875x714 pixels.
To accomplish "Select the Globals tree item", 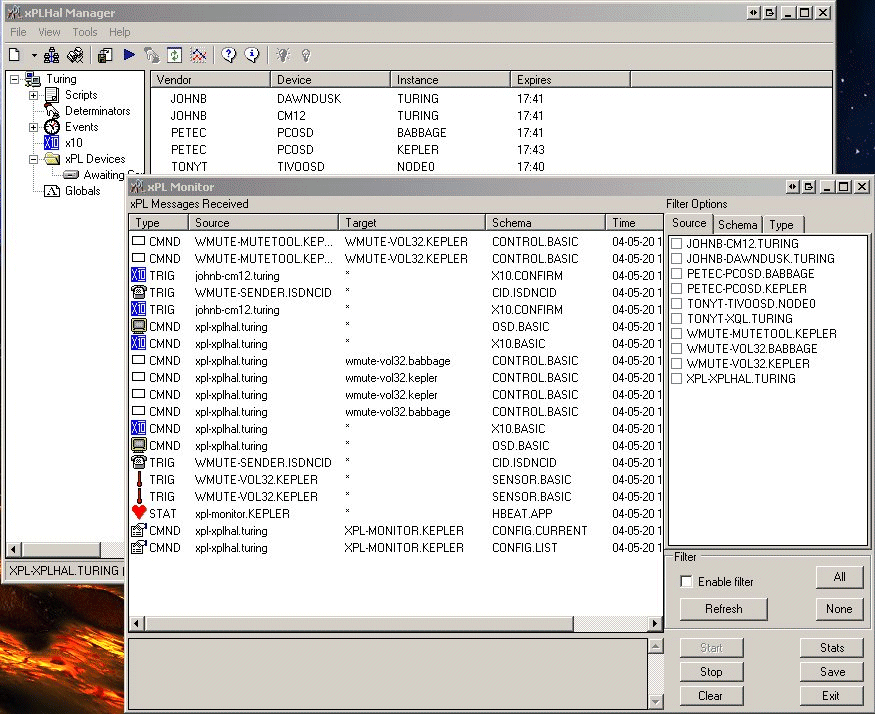I will (x=82, y=191).
